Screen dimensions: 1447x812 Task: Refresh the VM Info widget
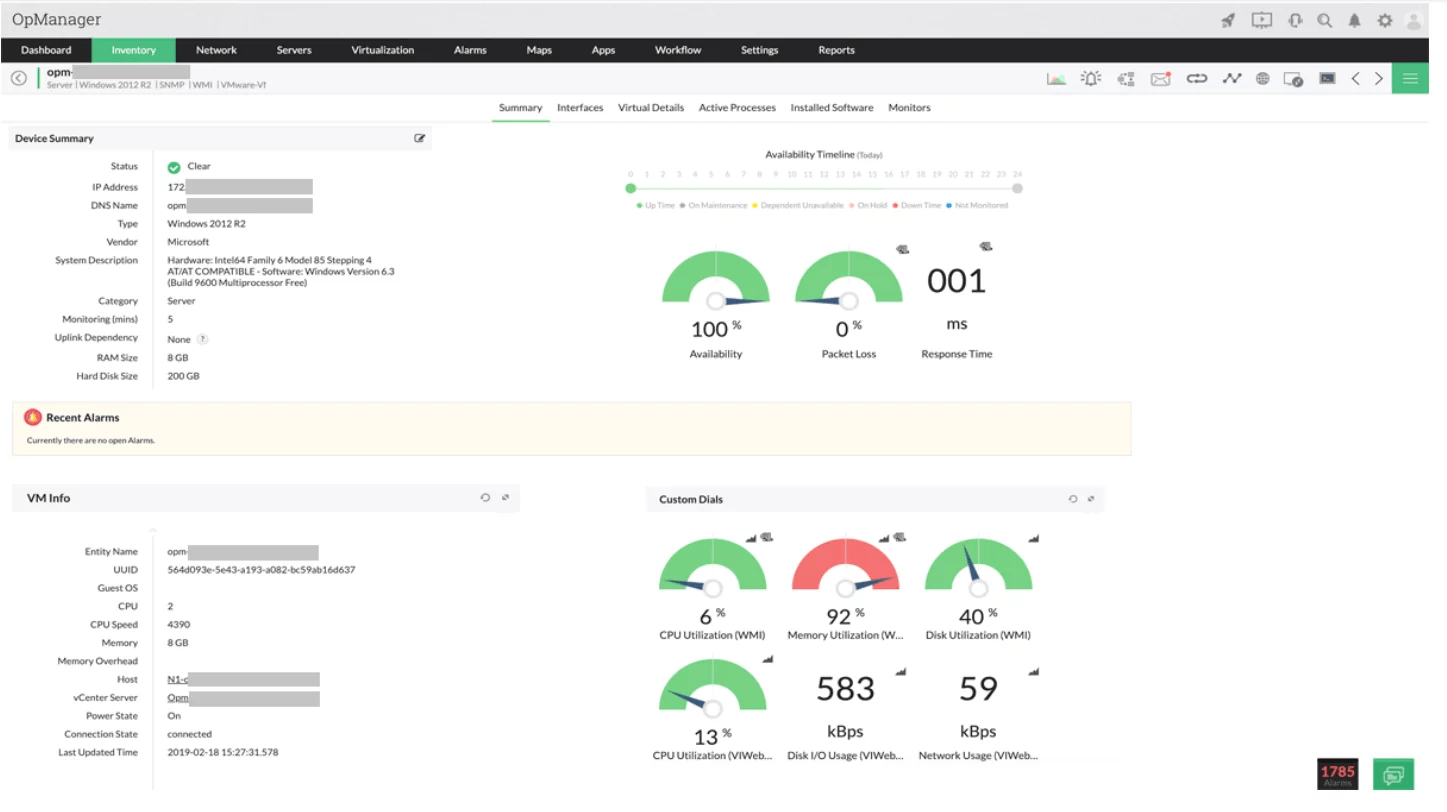pyautogui.click(x=485, y=498)
